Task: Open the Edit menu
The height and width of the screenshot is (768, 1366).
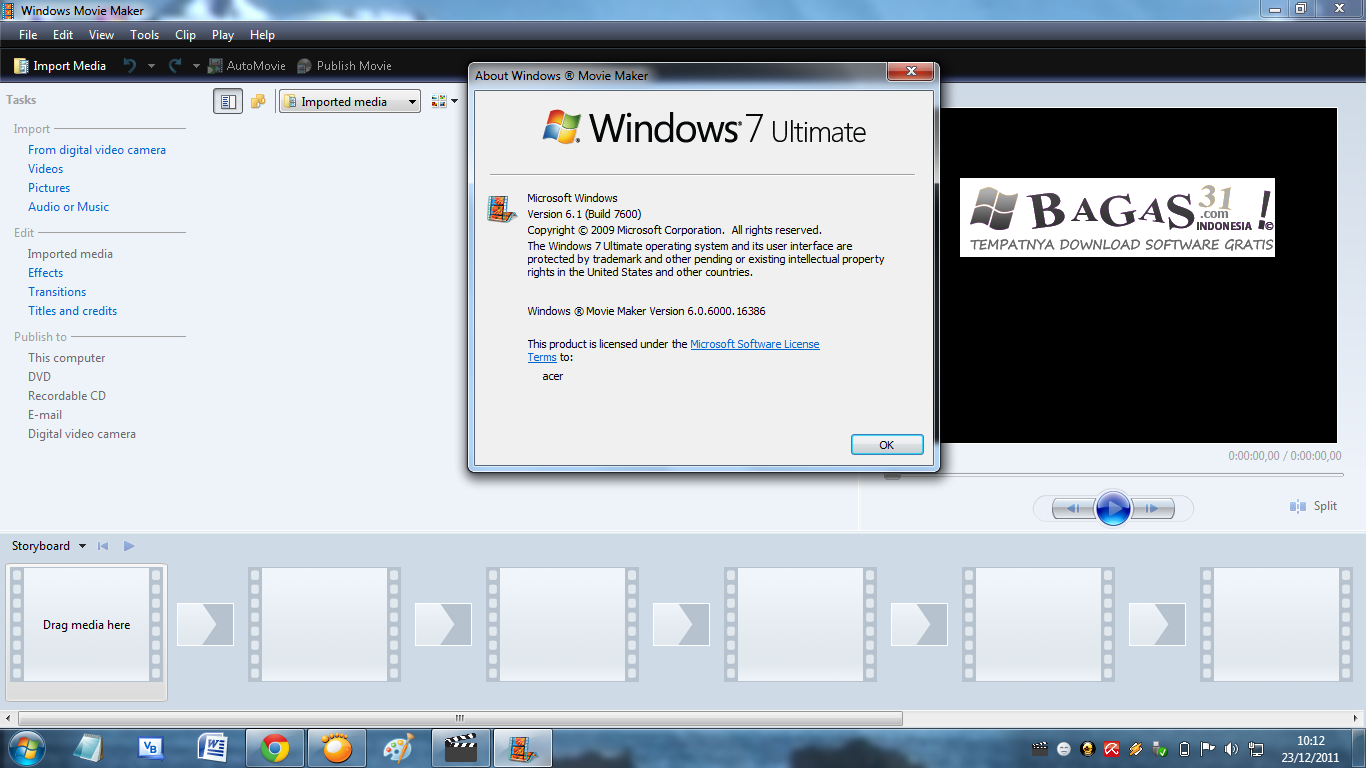Action: (63, 34)
